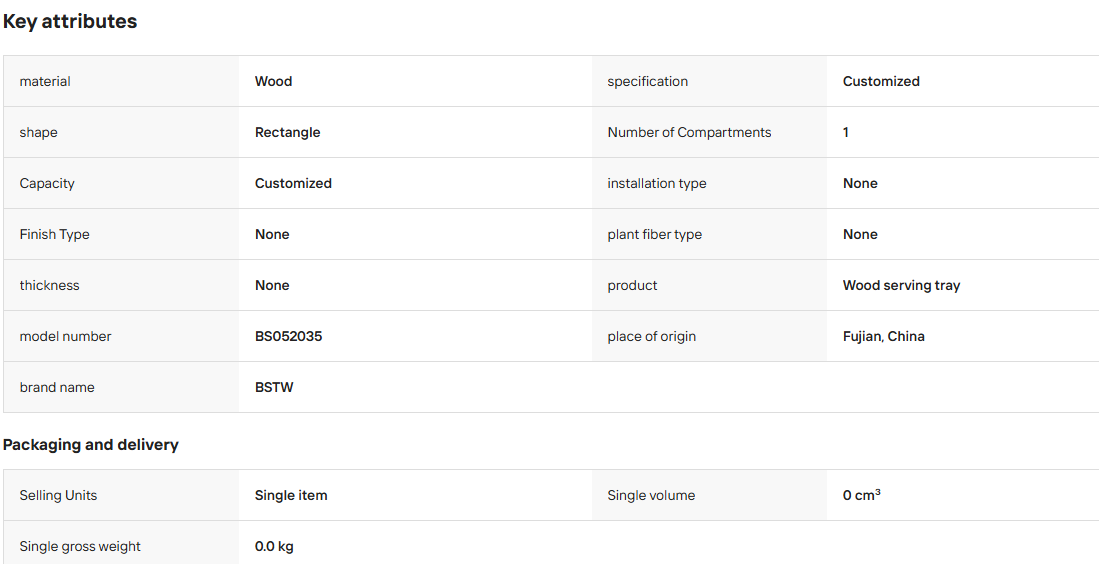Click the thickness label
This screenshot has width=1099, height=564.
[x=49, y=285]
